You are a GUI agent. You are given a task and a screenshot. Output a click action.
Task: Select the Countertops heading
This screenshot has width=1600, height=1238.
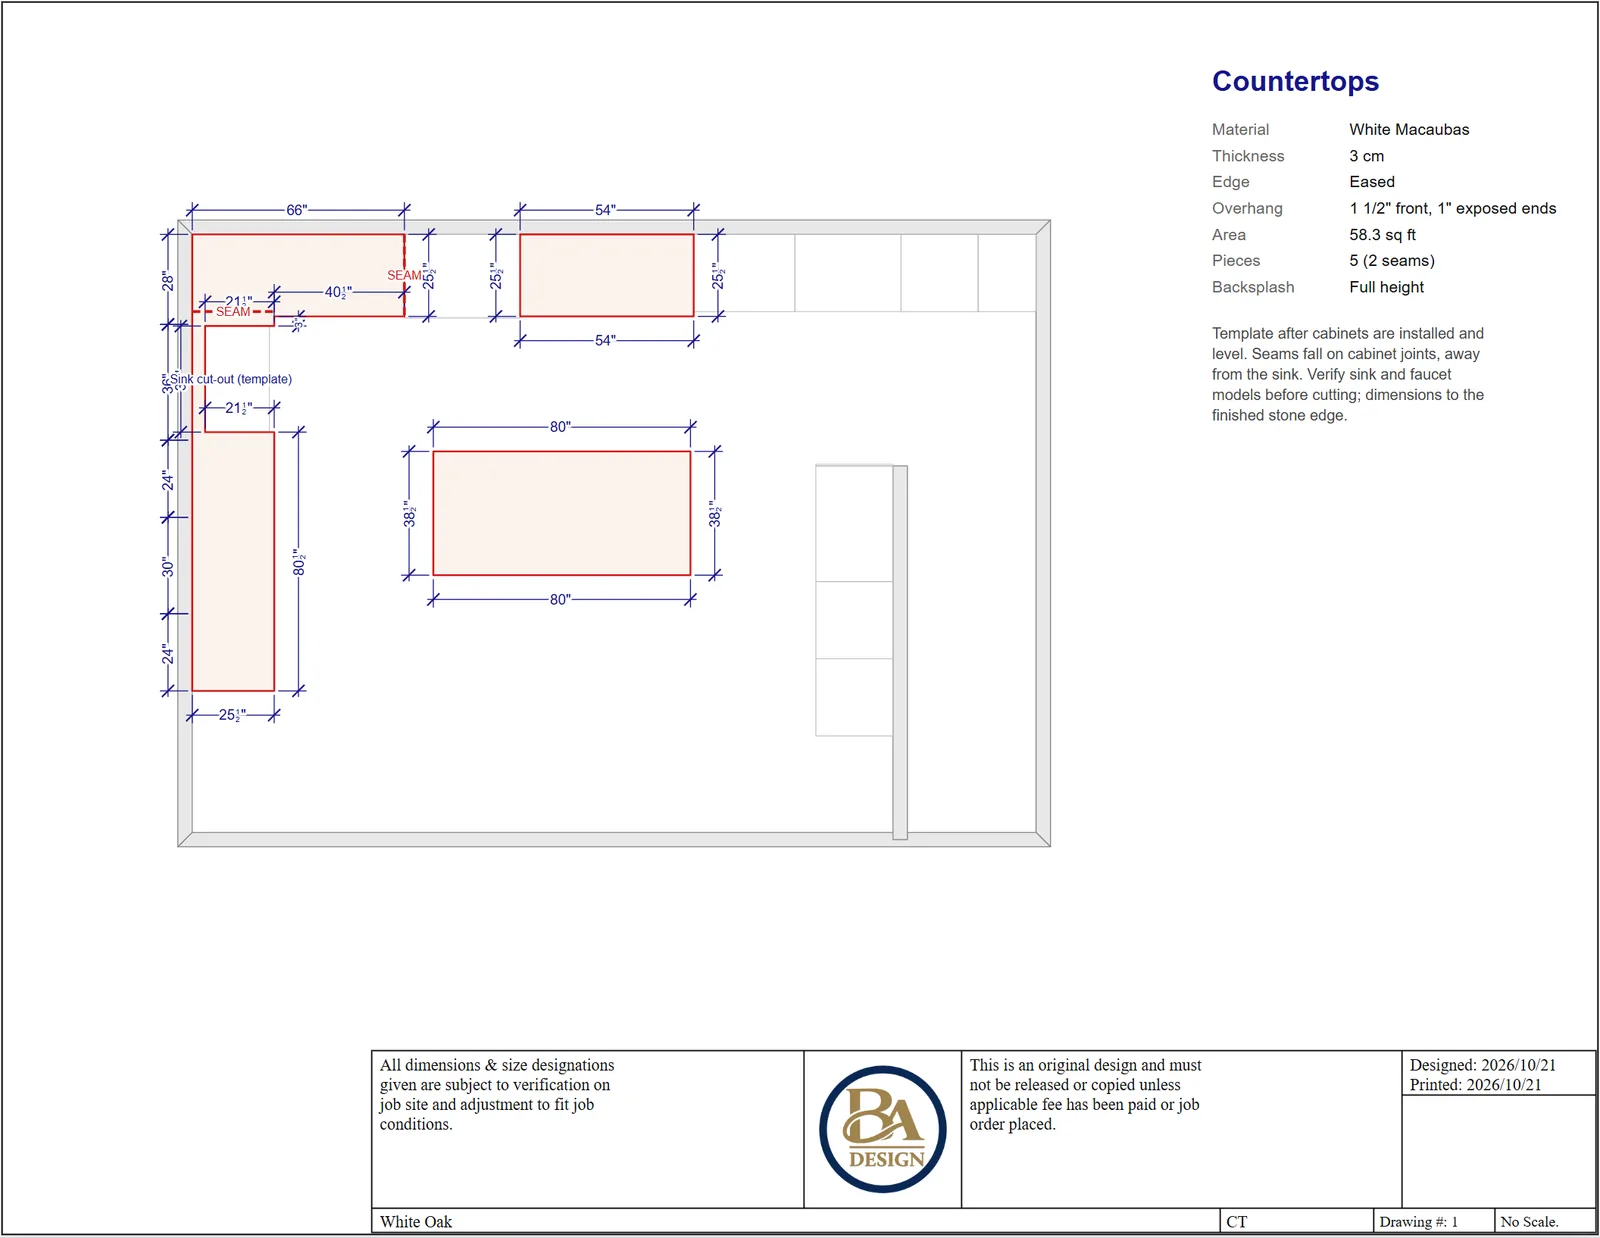pos(1295,81)
